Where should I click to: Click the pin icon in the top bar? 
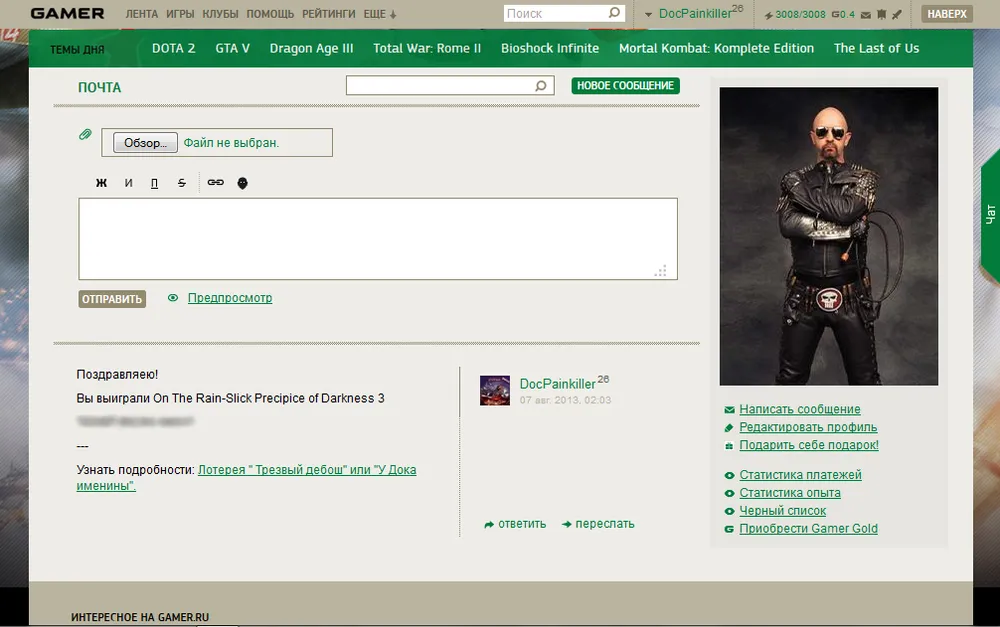(897, 15)
